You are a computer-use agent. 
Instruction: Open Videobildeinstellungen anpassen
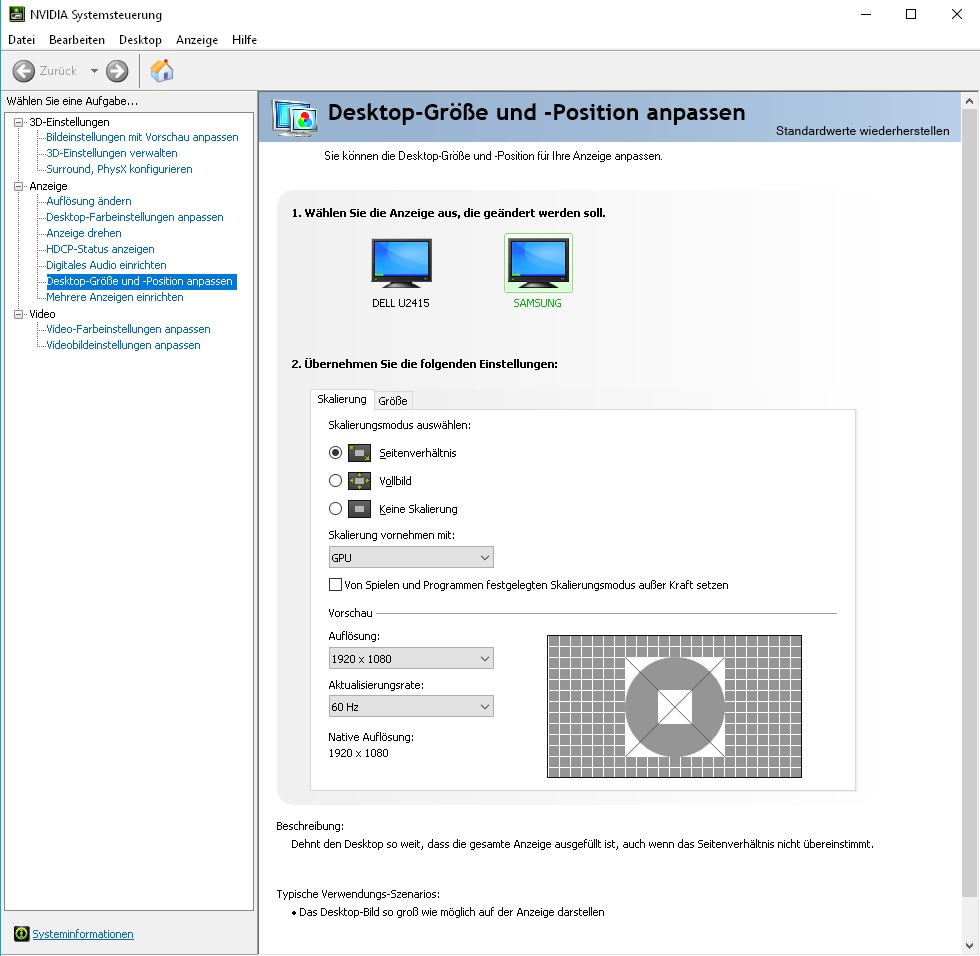(x=123, y=346)
